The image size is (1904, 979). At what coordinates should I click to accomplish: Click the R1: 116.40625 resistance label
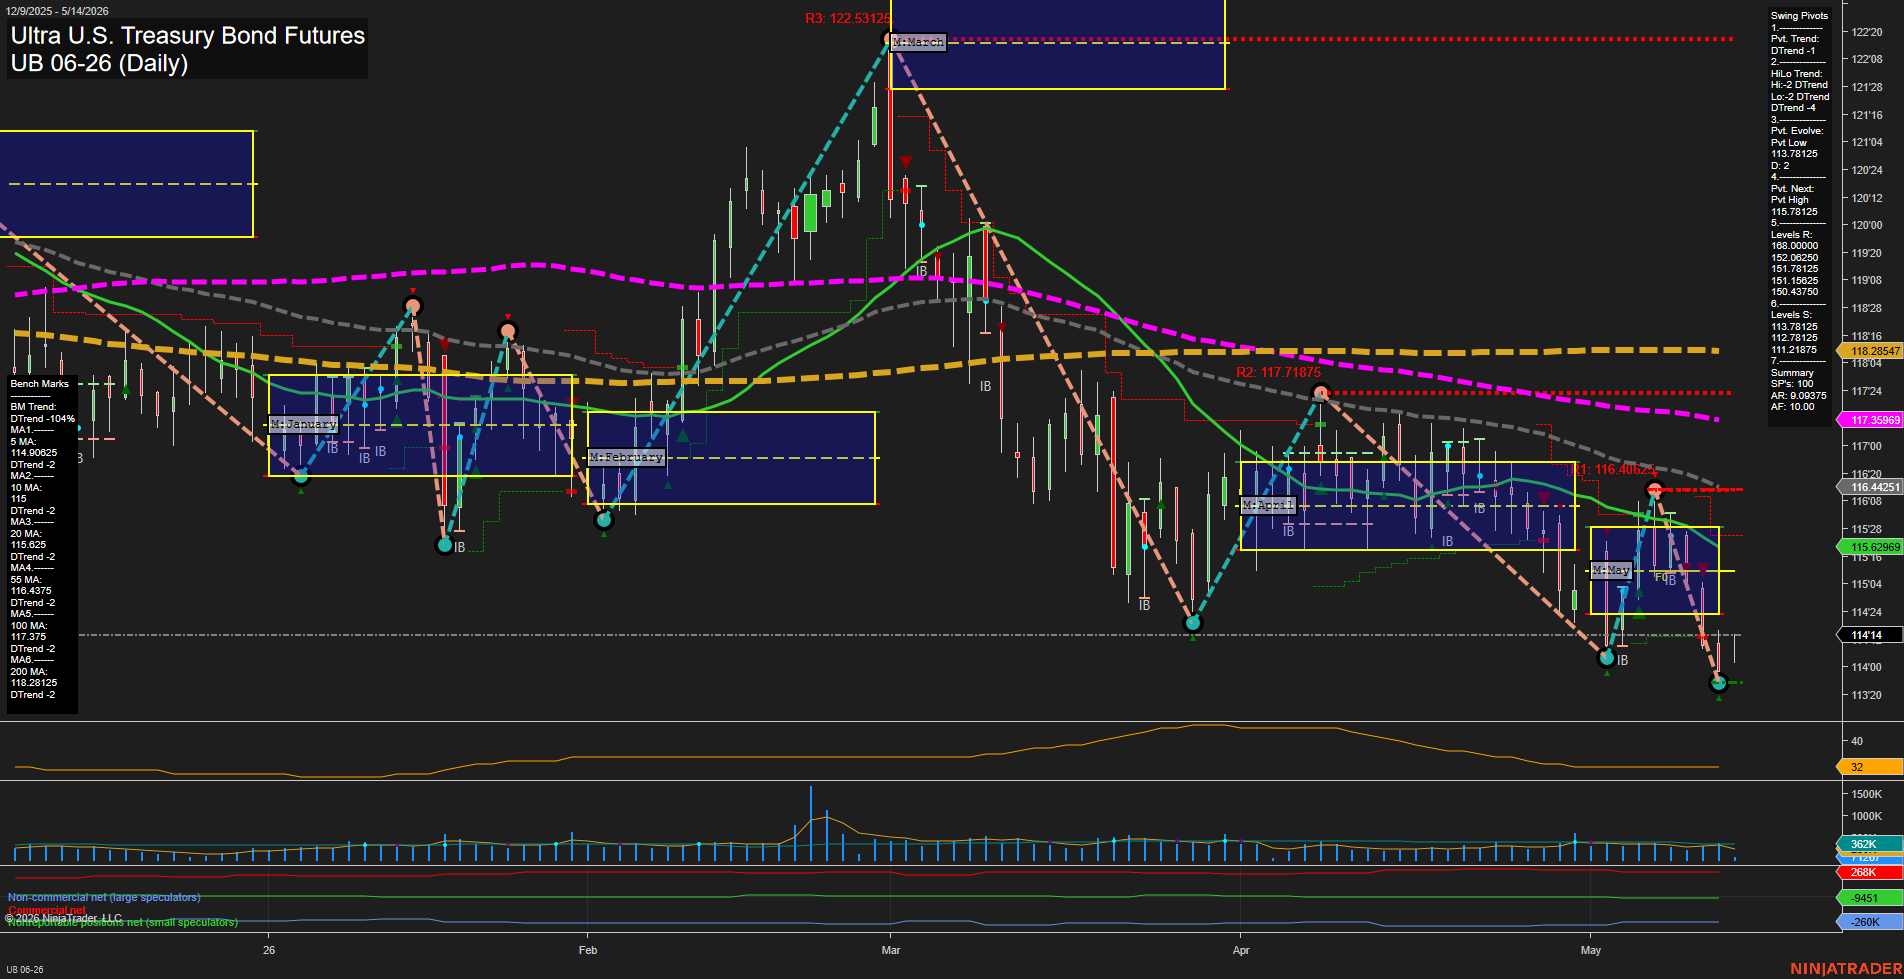coord(1612,469)
